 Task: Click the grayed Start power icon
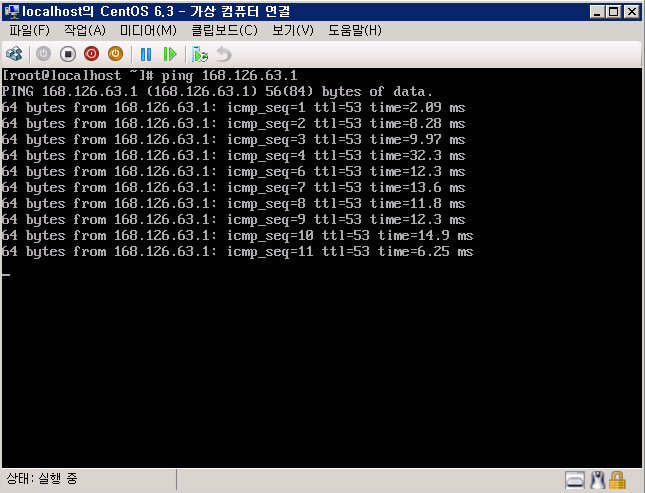coord(43,54)
